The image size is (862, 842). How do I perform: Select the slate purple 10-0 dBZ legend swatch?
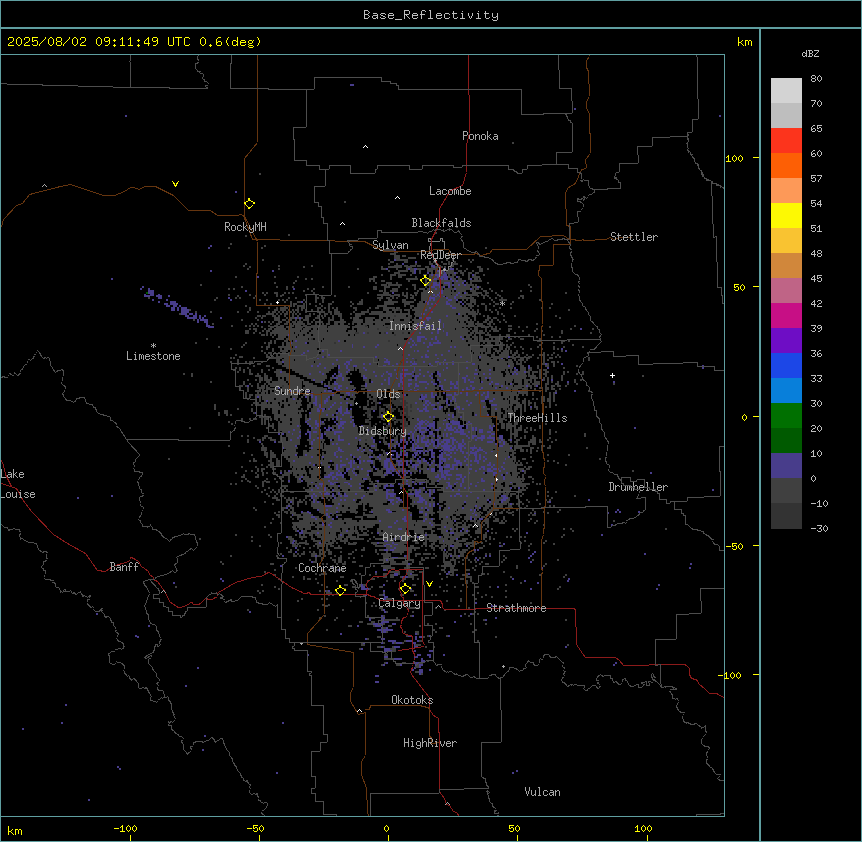click(786, 466)
